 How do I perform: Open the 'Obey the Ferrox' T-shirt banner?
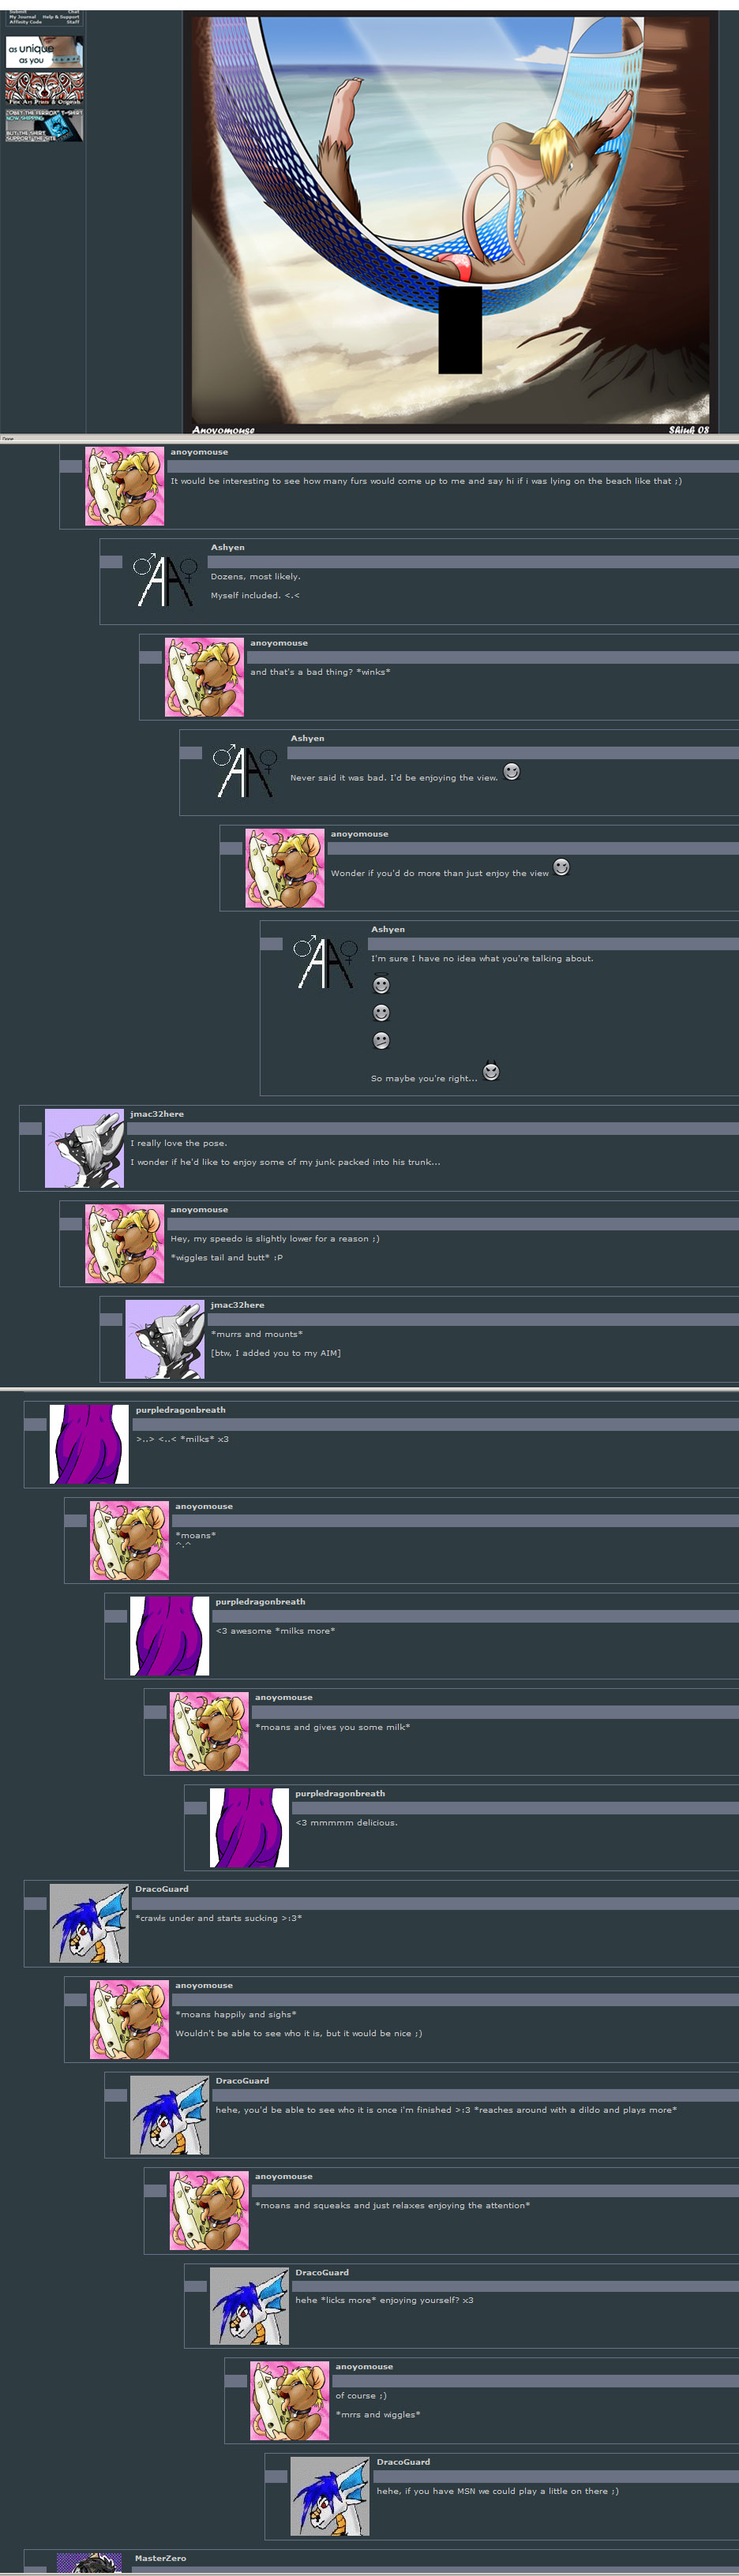click(44, 125)
